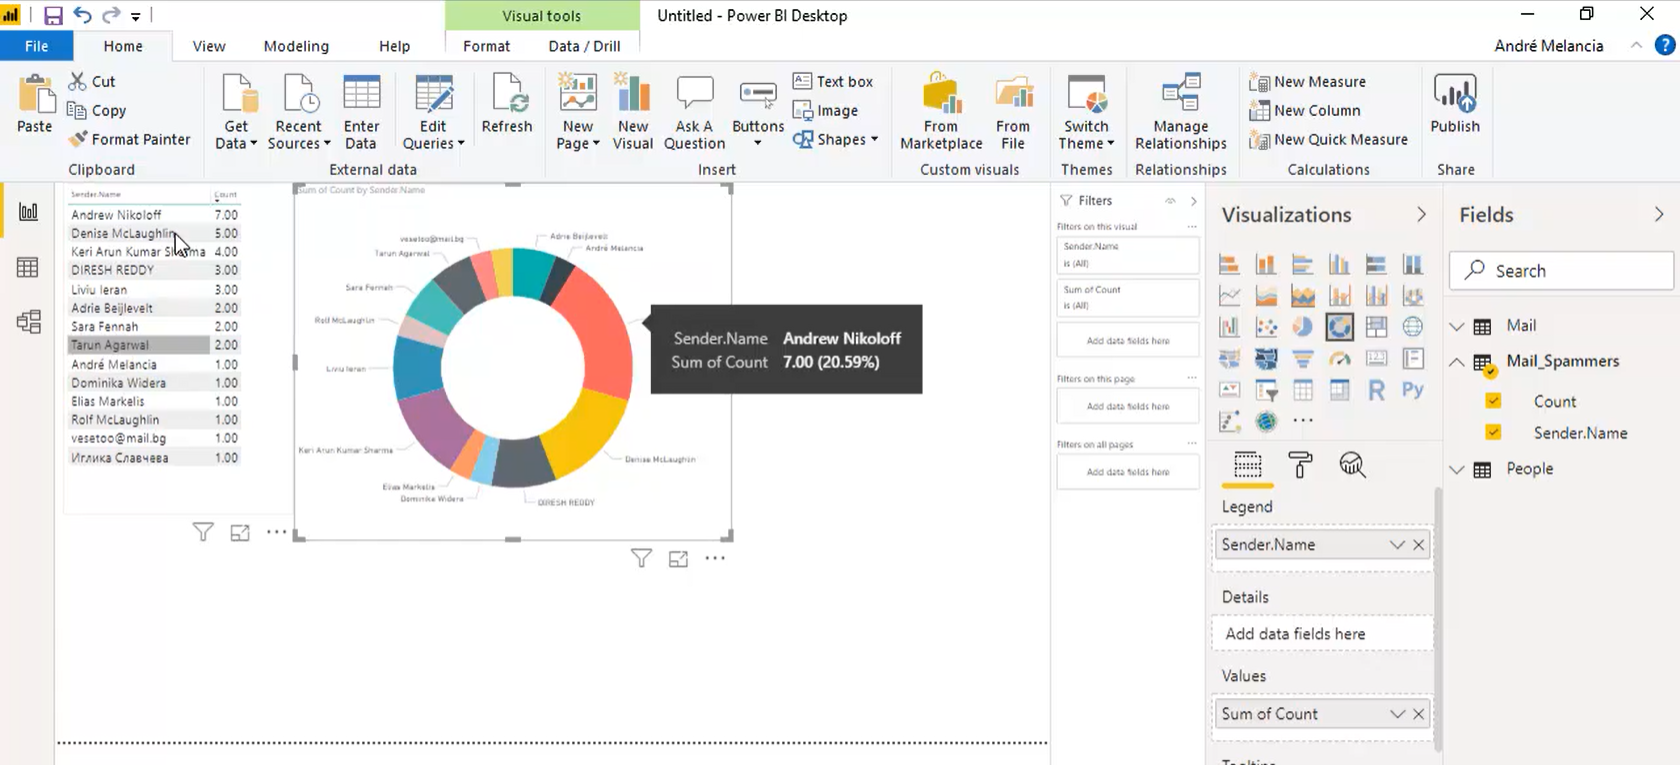Click Edit Queries button

[x=433, y=112]
